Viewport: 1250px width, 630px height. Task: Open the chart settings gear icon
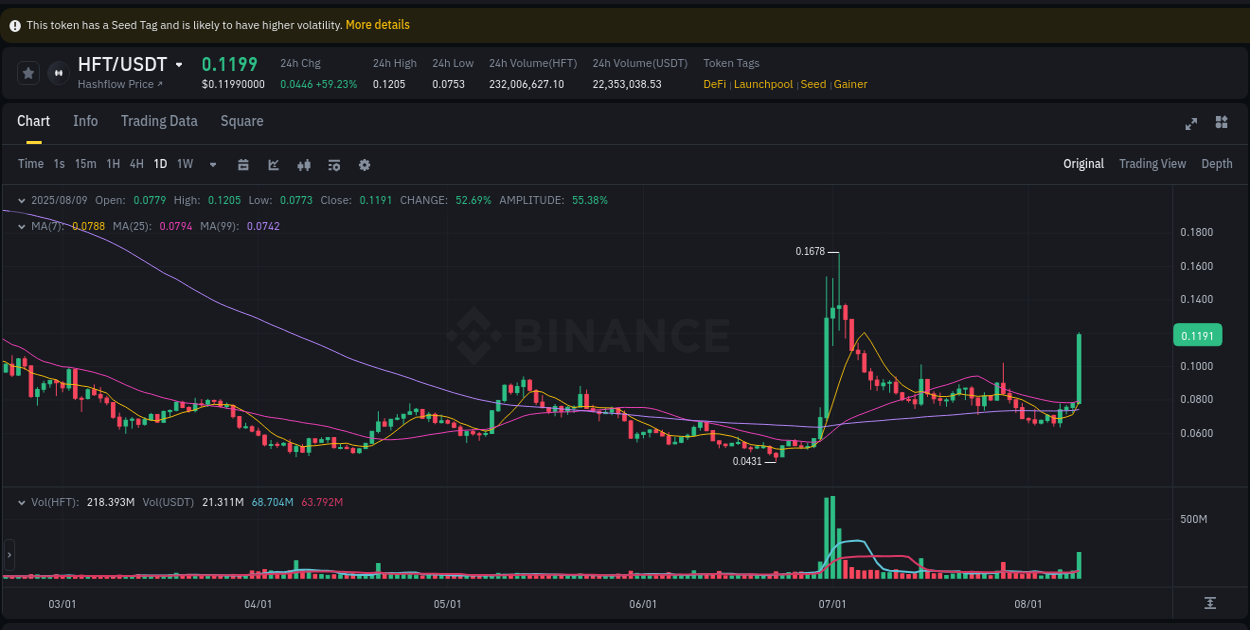(x=363, y=163)
